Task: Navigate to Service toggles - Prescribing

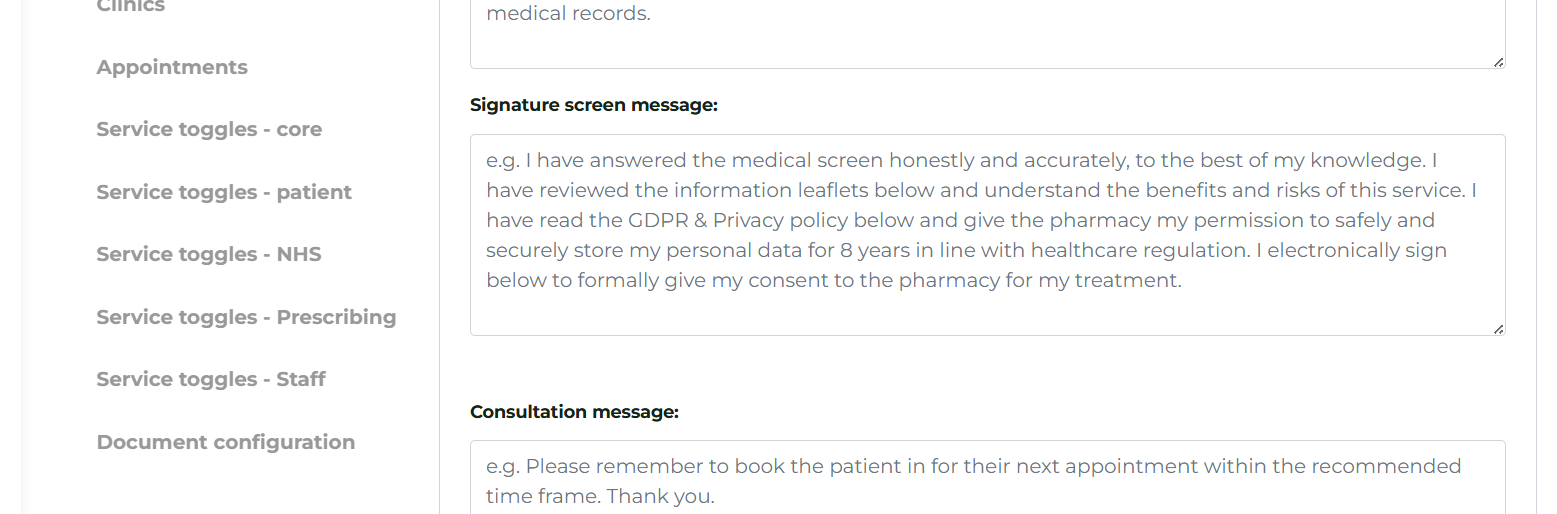Action: [246, 317]
